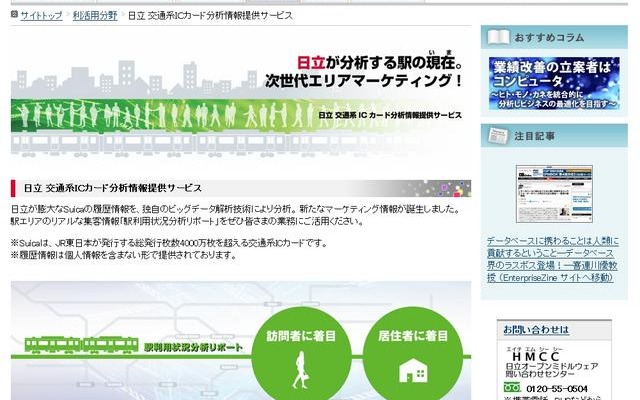Click the open book icon beside おすすめコラム

click(x=498, y=37)
